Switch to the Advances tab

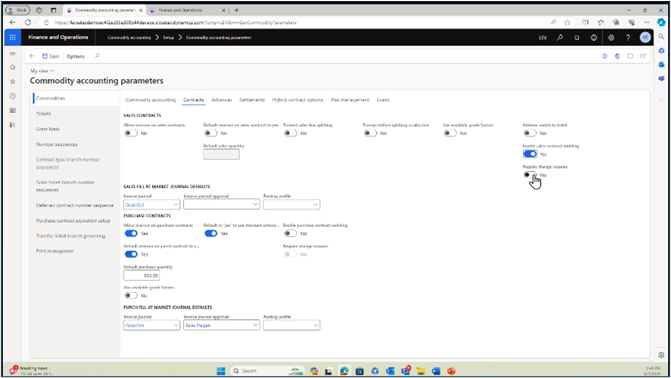click(222, 100)
